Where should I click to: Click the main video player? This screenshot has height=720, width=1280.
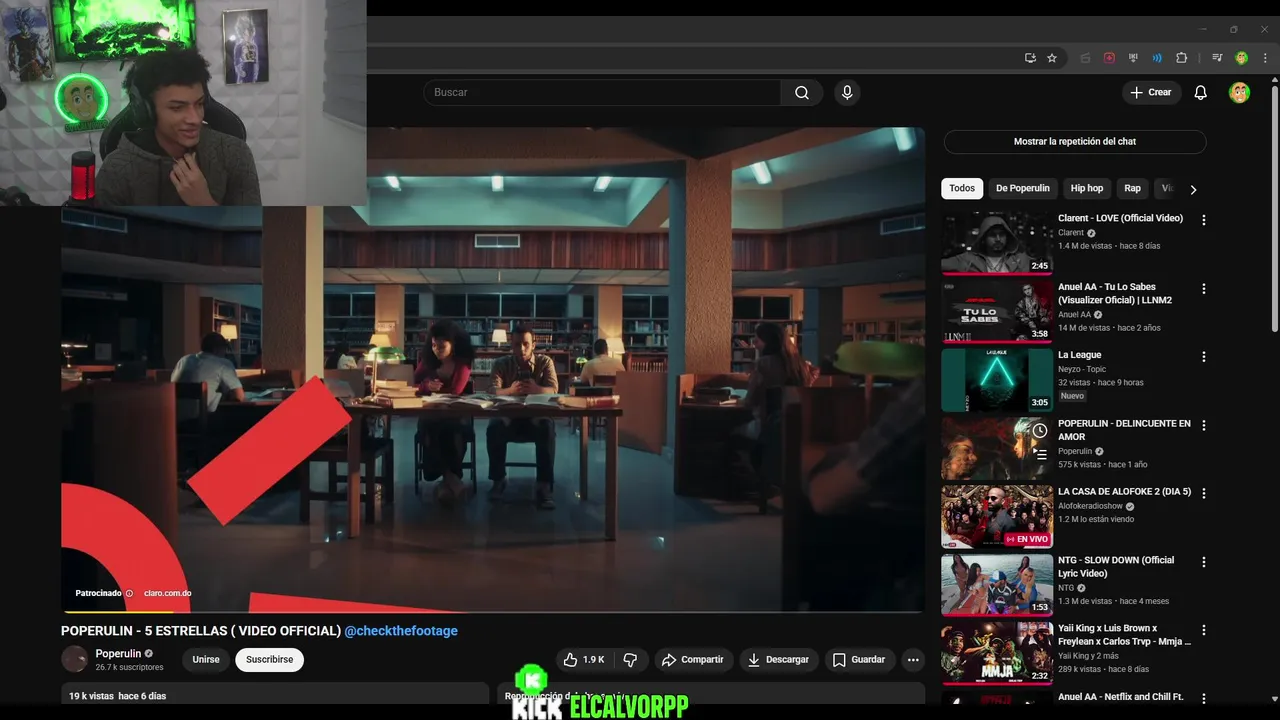pyautogui.click(x=493, y=368)
